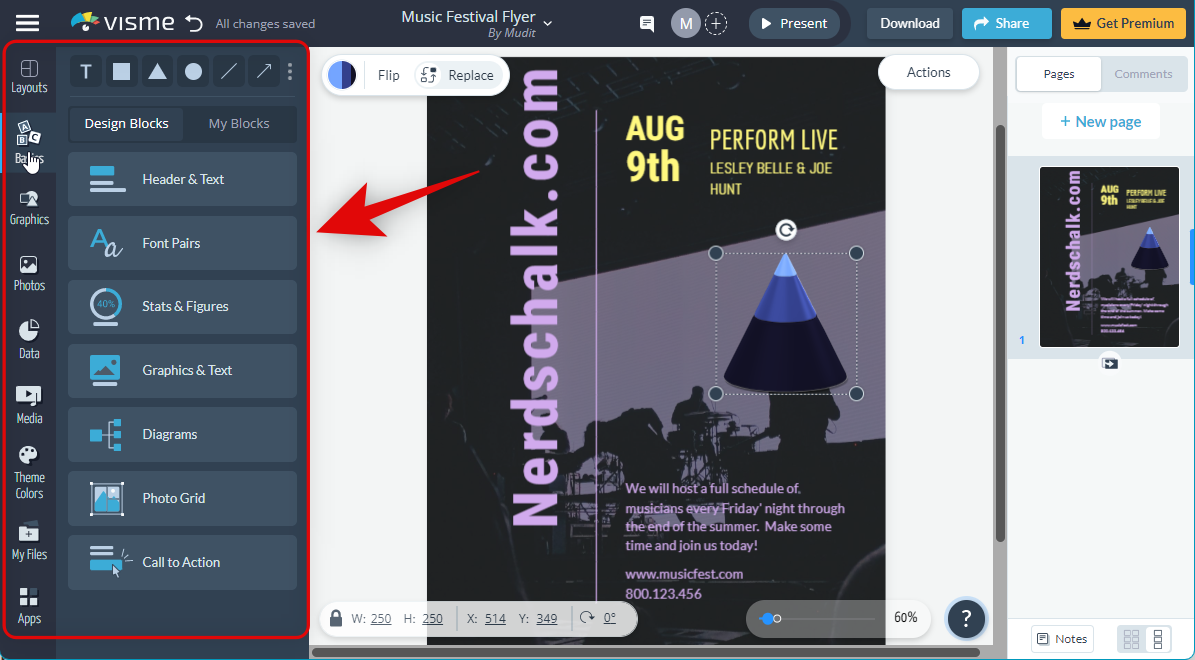Click the Download button
The height and width of the screenshot is (660, 1195).
[x=910, y=24]
